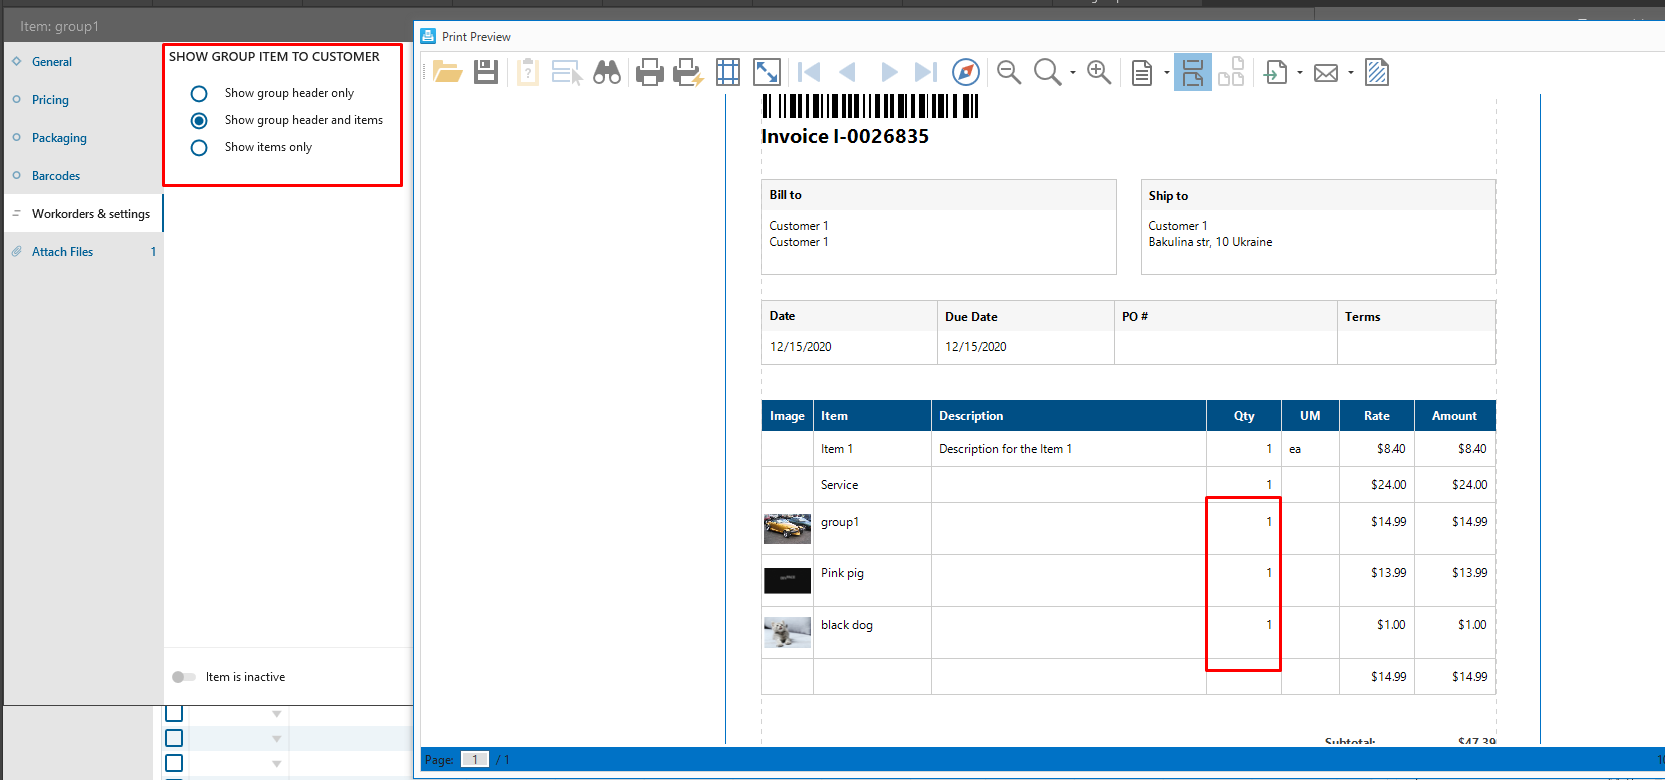The width and height of the screenshot is (1665, 780).
Task: Choose 'Show items only' radio button
Action: coord(199,147)
